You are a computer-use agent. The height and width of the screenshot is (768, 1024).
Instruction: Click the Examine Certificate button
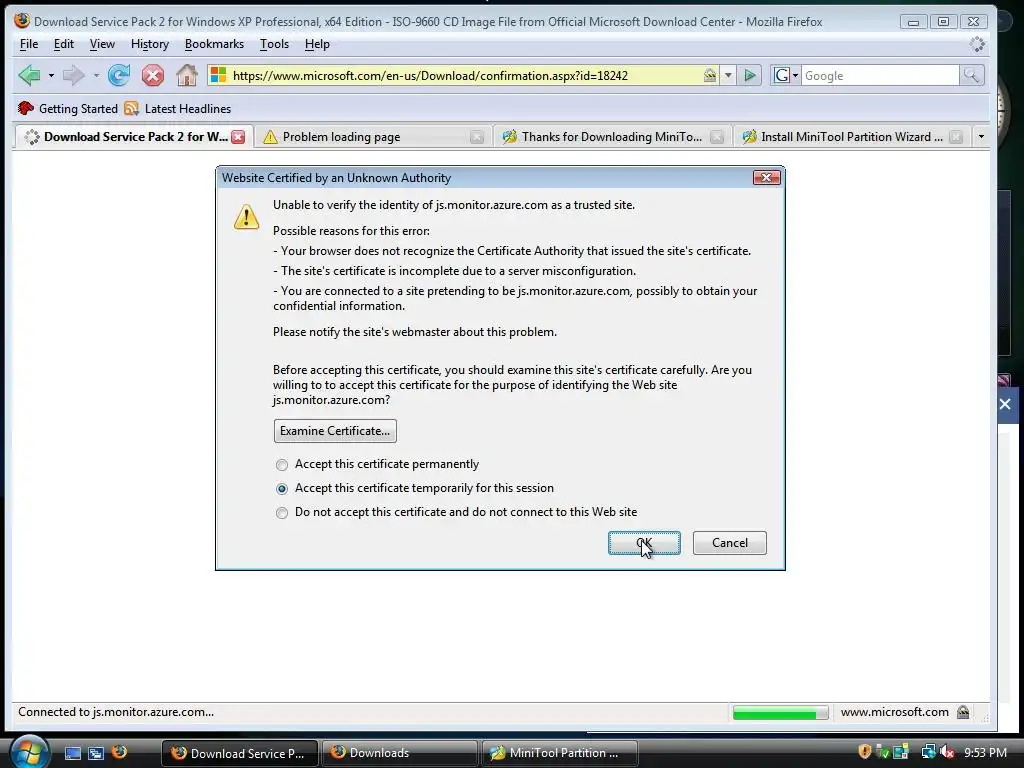point(335,431)
